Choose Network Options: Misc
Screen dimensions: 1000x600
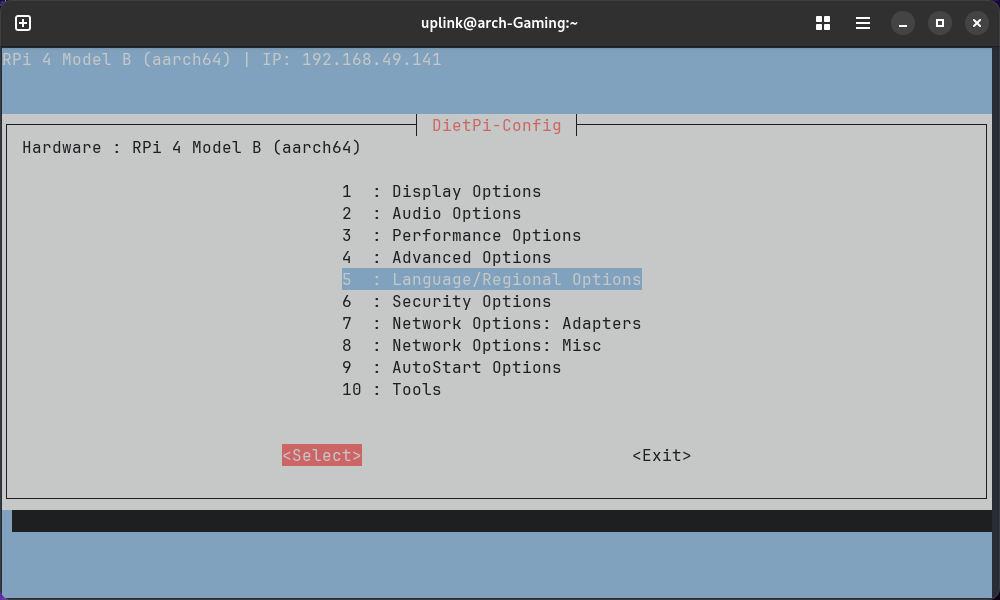[x=495, y=346]
